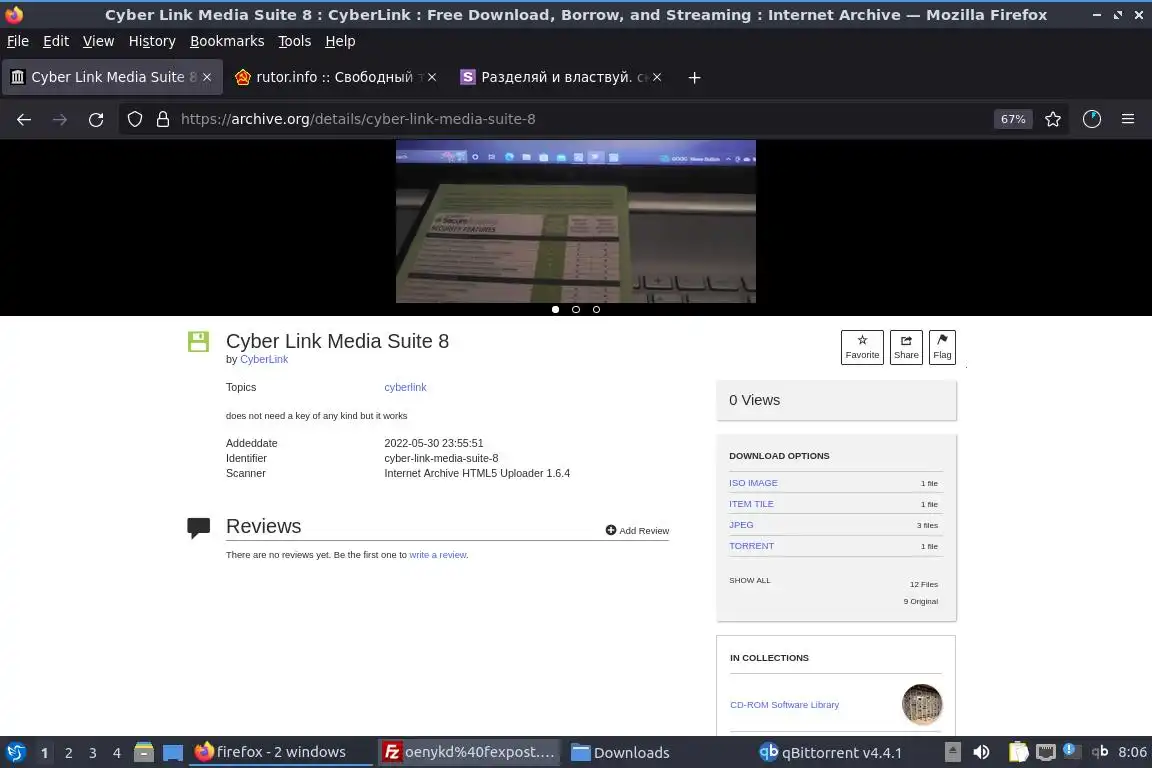The image size is (1152, 768).
Task: Open the tracking protection shield panel
Action: [134, 119]
